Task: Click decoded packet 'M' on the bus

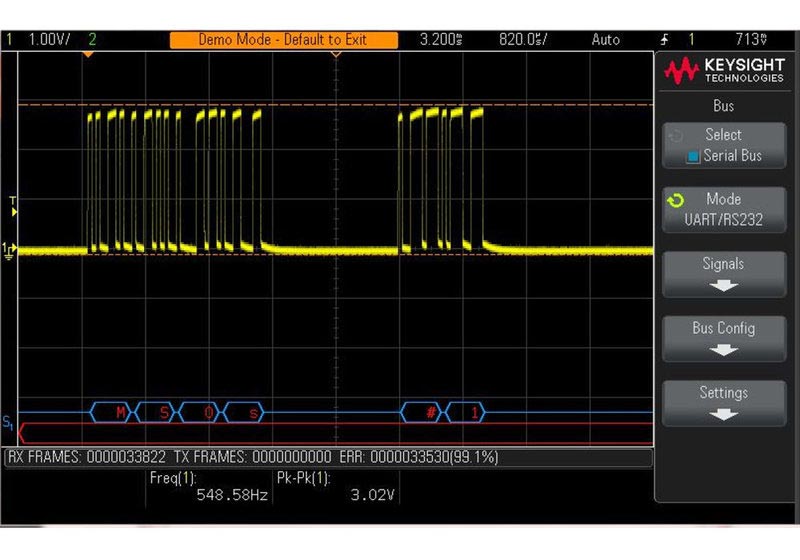Action: pyautogui.click(x=112, y=412)
